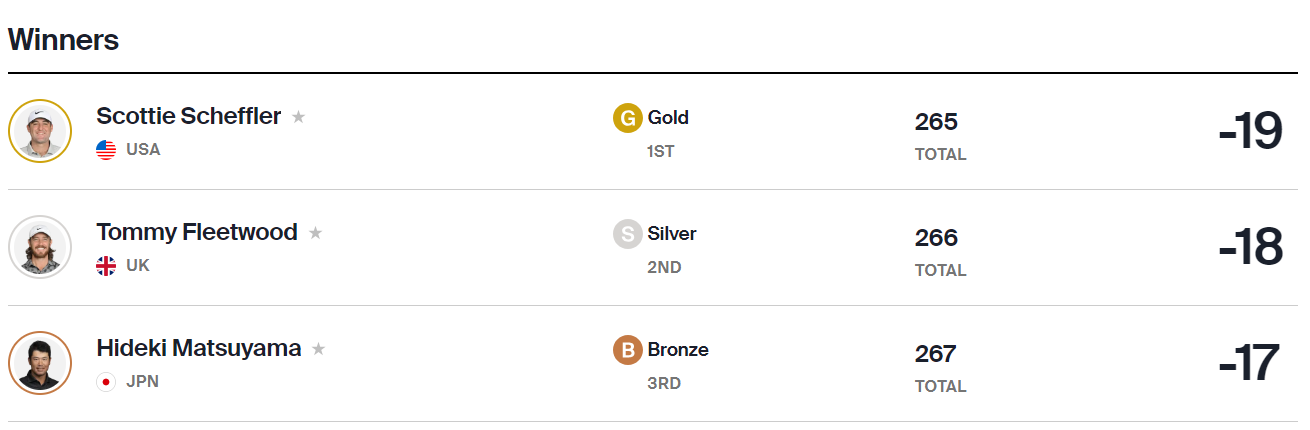Favorite Scottie Scheffler with the star icon
1310x430 pixels.
[x=298, y=117]
